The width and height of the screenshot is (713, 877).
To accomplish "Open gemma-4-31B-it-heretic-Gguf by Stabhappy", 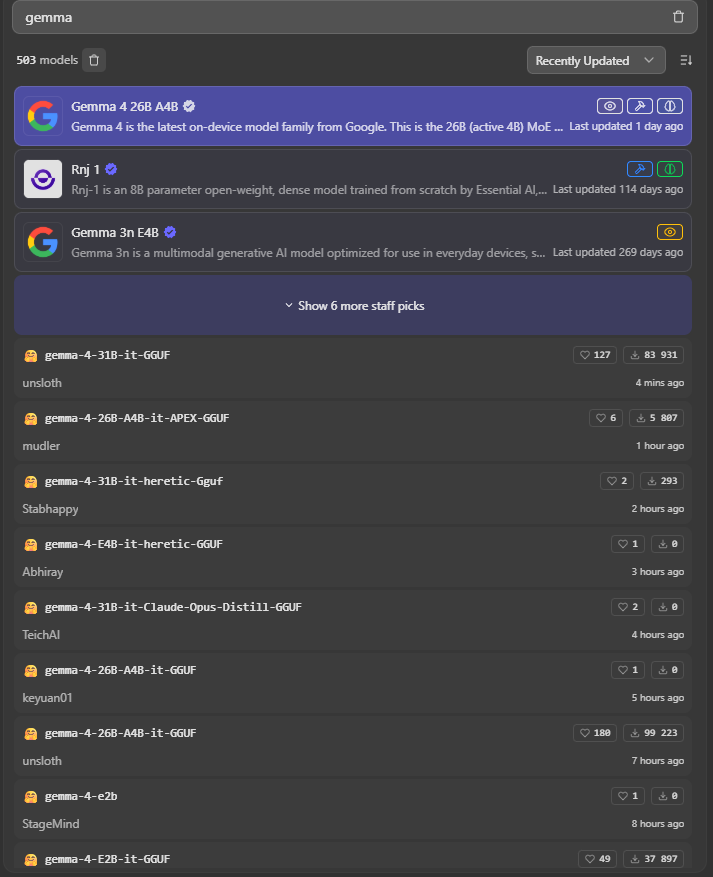I will (x=353, y=494).
